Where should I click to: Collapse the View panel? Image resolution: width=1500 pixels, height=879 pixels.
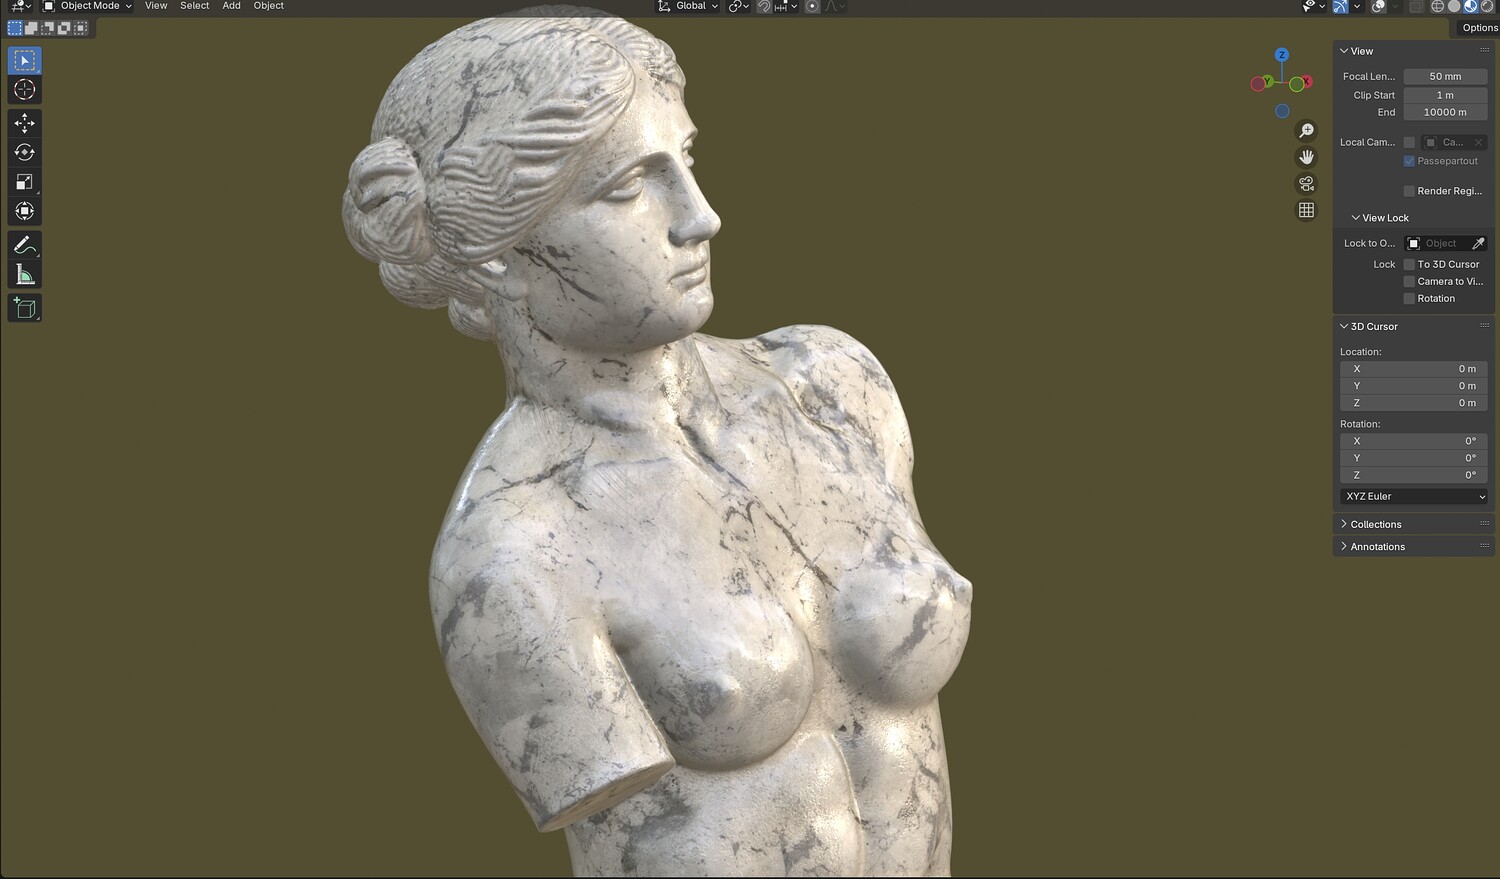[1344, 51]
